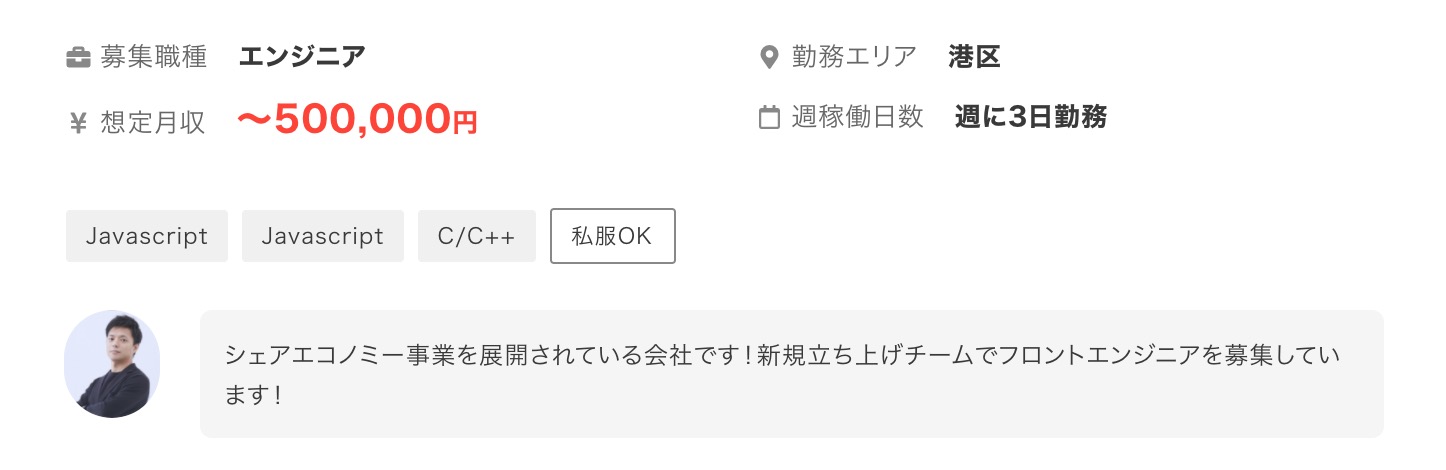The height and width of the screenshot is (470, 1446).
Task: Click the calendar icon beside 週稼働日数
Action: coord(769,118)
